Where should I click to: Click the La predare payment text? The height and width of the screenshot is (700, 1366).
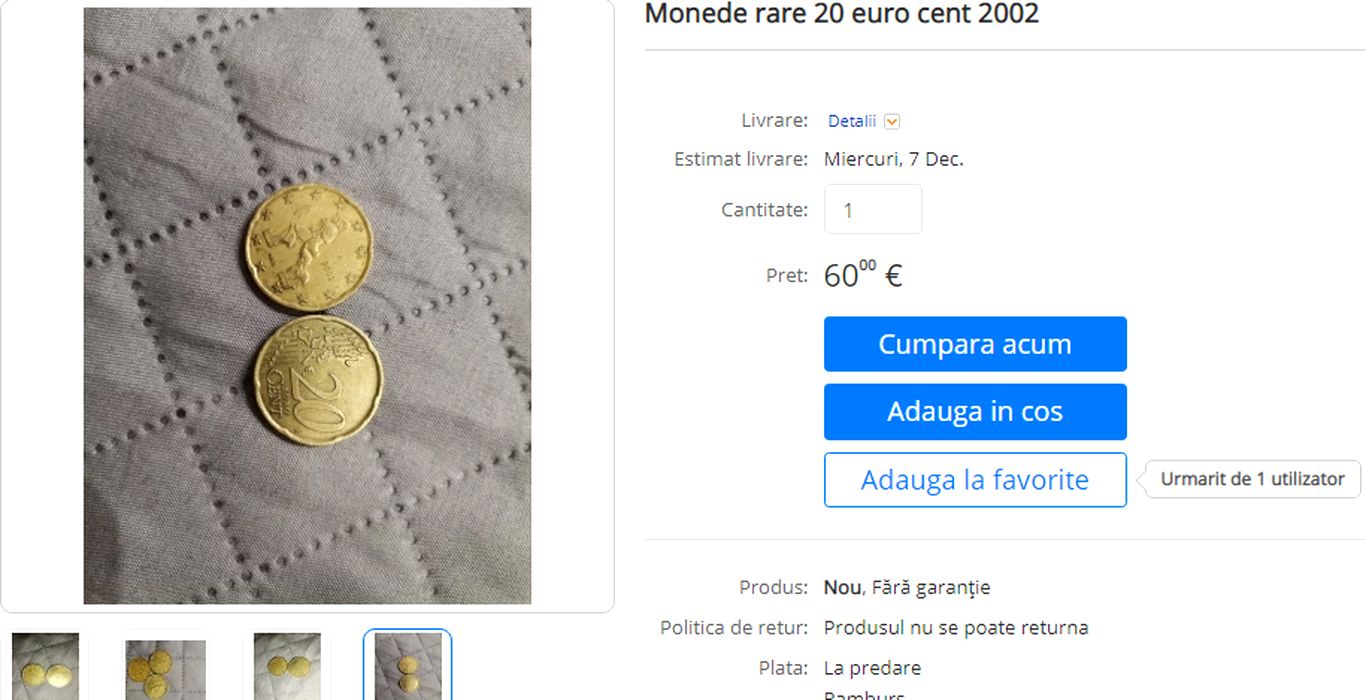(x=872, y=668)
